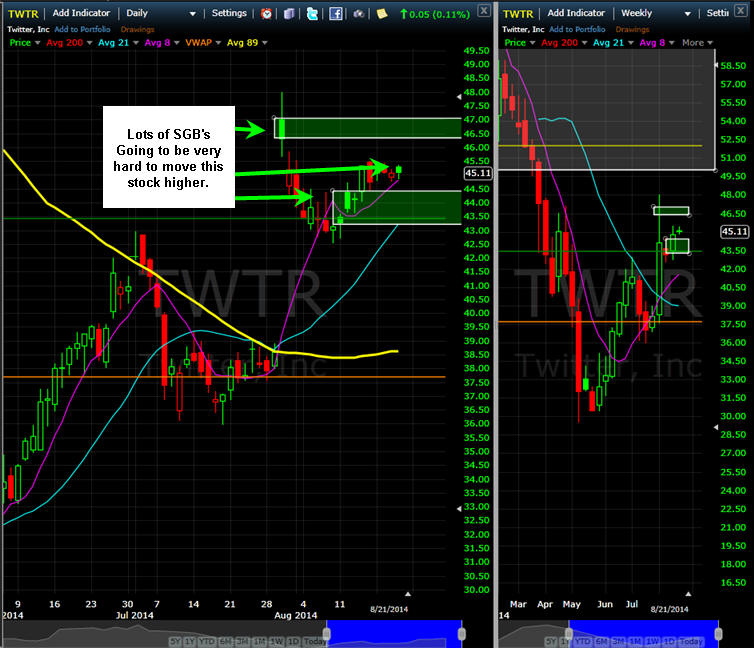The height and width of the screenshot is (648, 754).
Task: Expand the VWAP indicator options
Action: 218,43
